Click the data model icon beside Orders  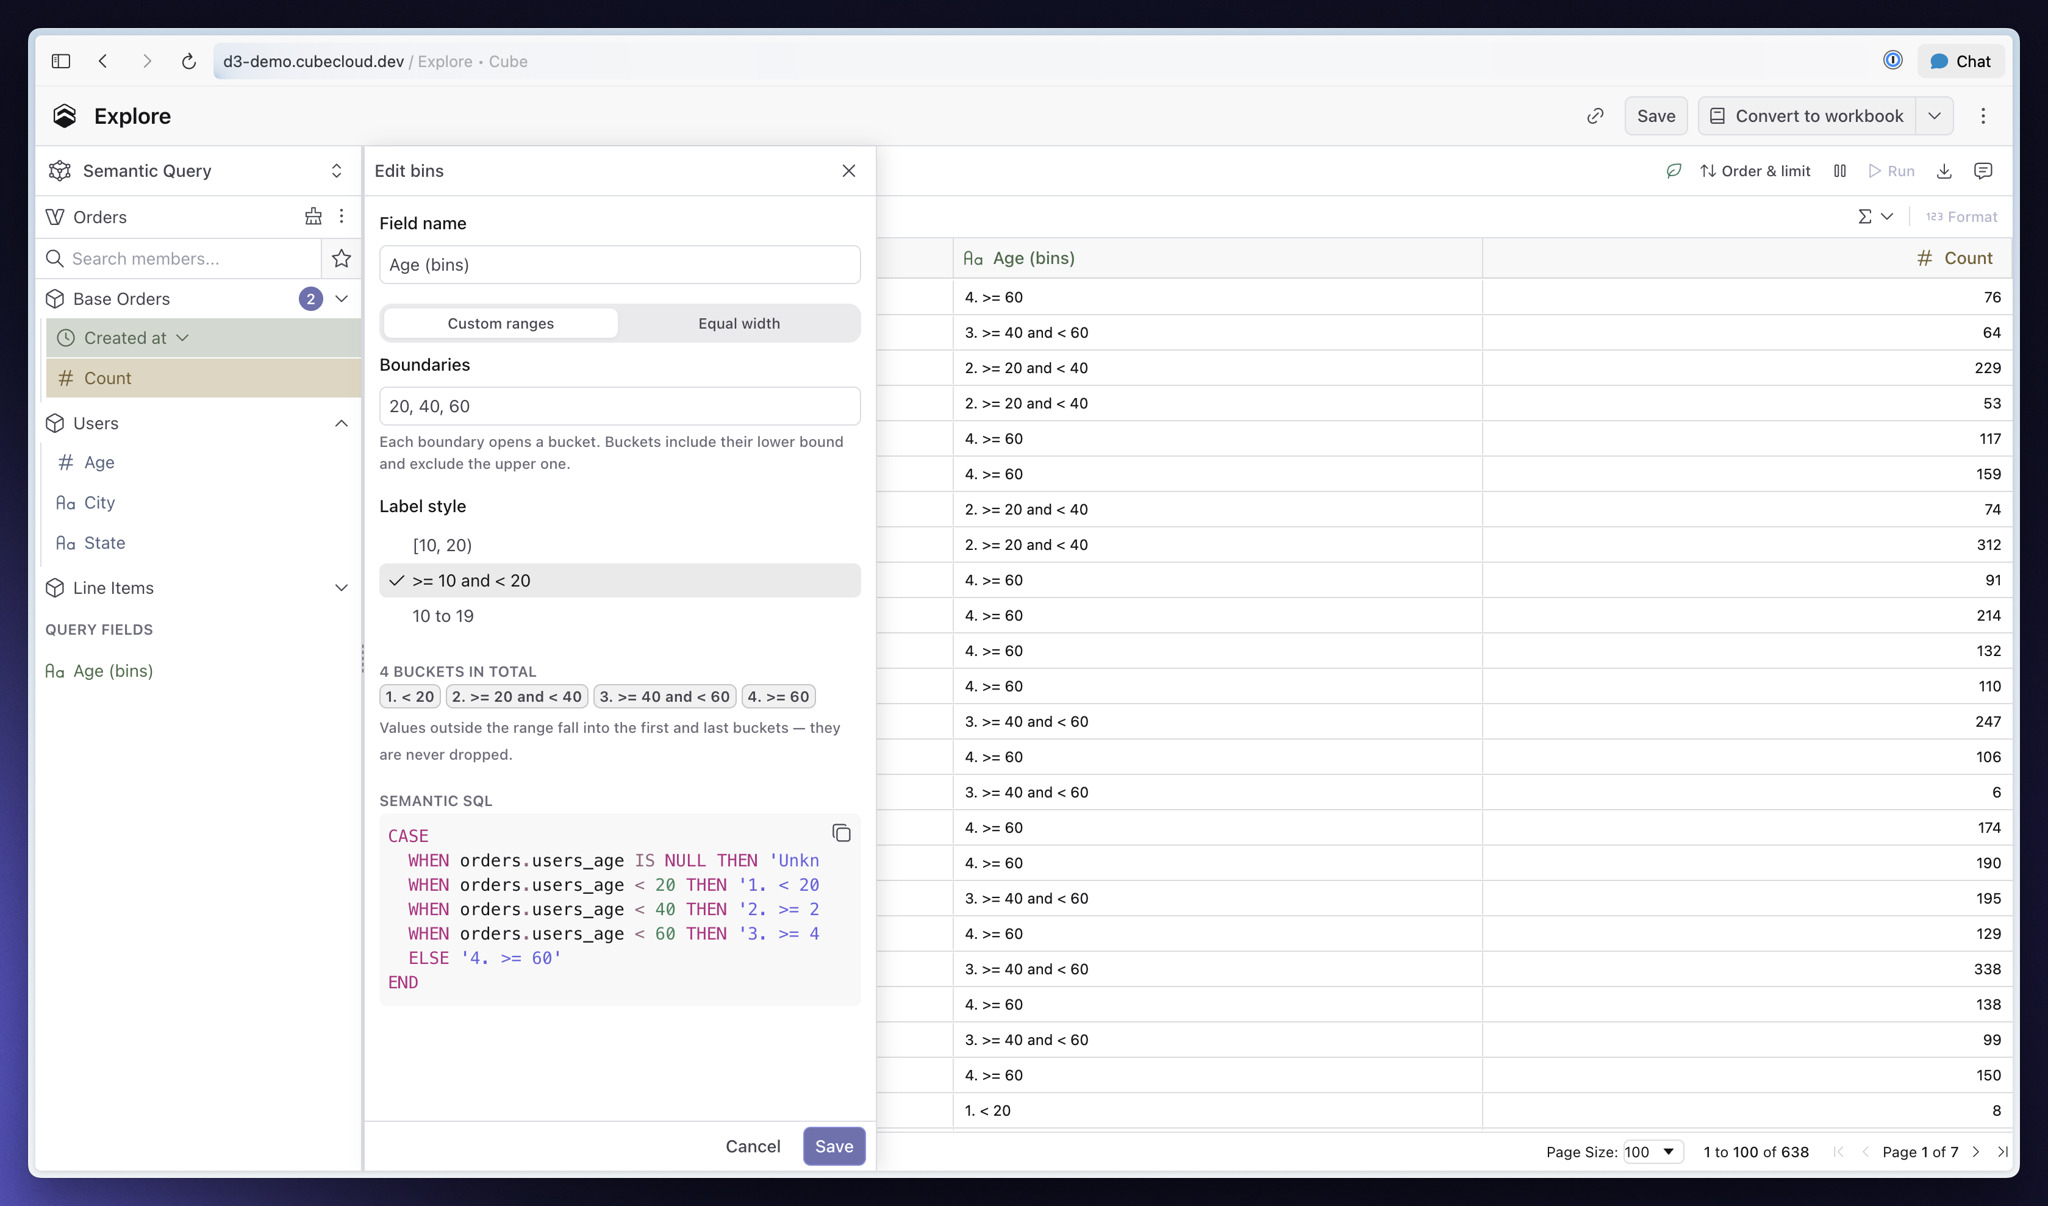[313, 216]
